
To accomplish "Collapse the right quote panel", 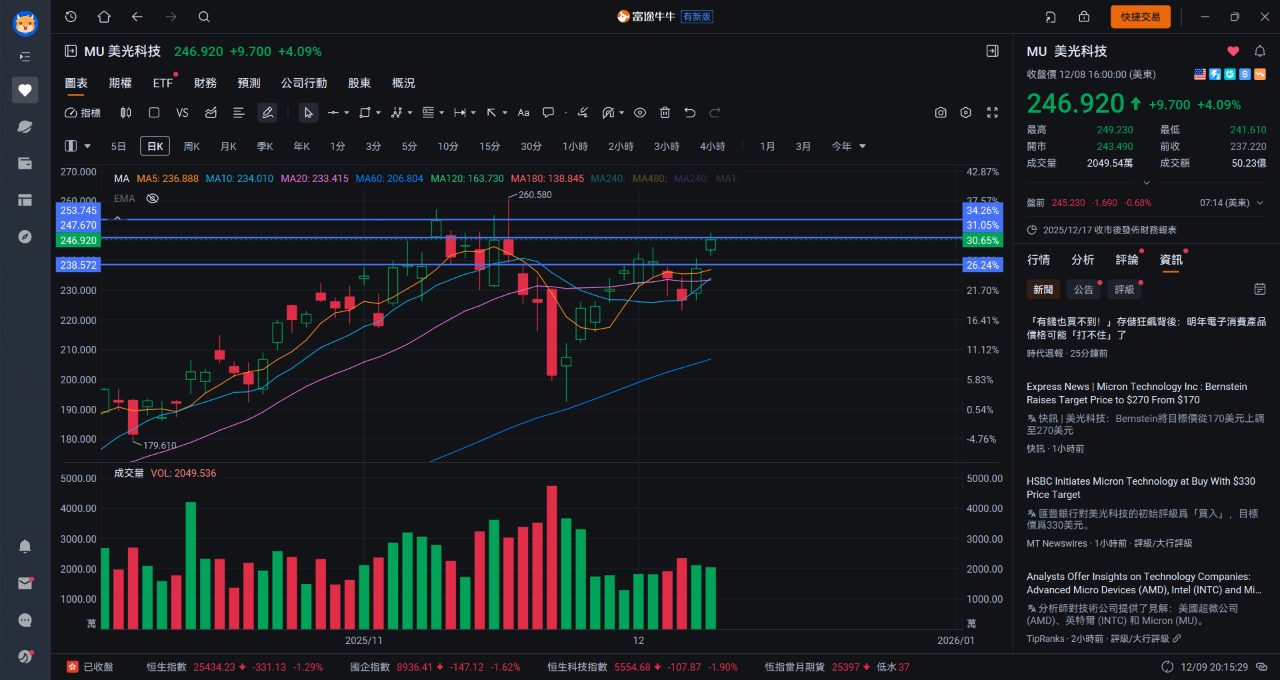I will (x=992, y=51).
